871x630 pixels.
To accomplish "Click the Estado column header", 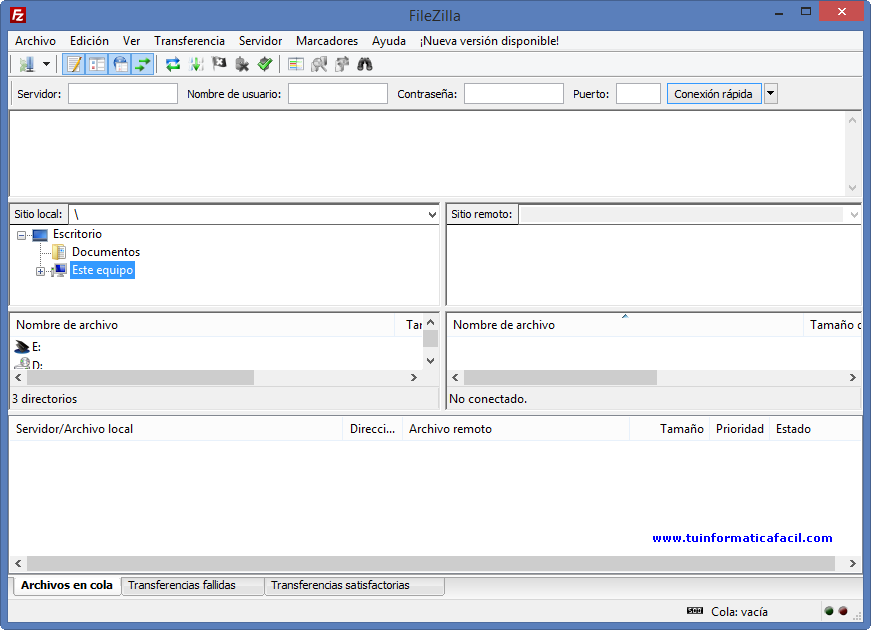I will coord(815,429).
